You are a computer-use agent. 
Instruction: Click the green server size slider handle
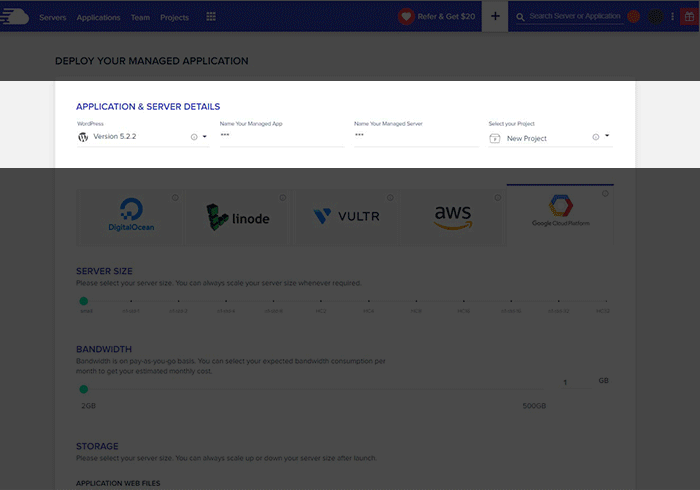[83, 301]
